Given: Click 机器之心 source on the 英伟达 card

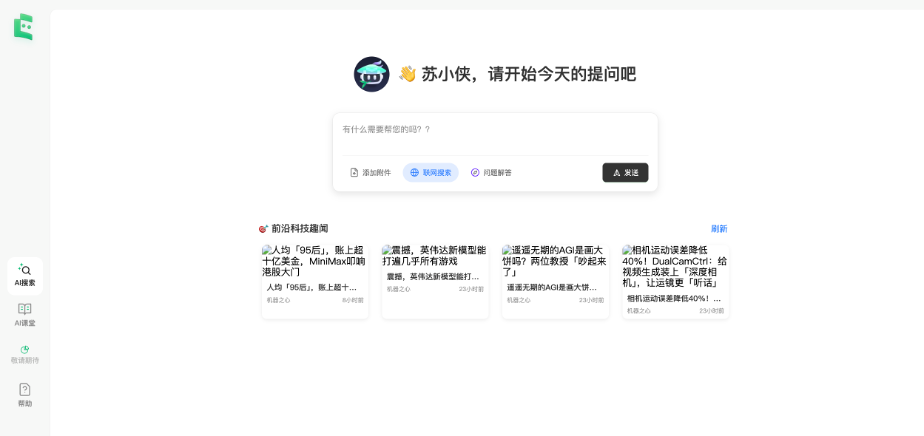Looking at the screenshot, I should click(398, 289).
